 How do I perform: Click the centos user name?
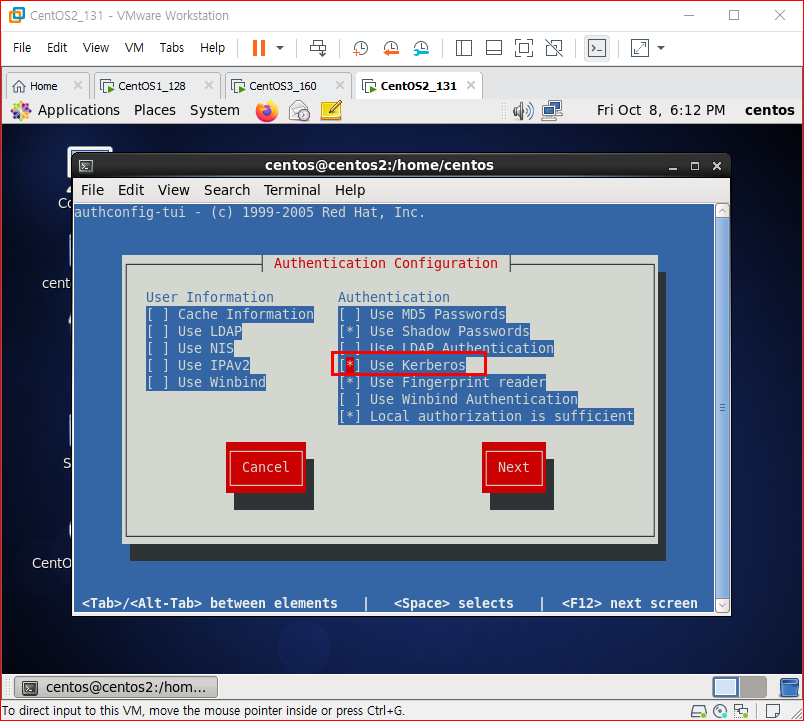click(770, 110)
